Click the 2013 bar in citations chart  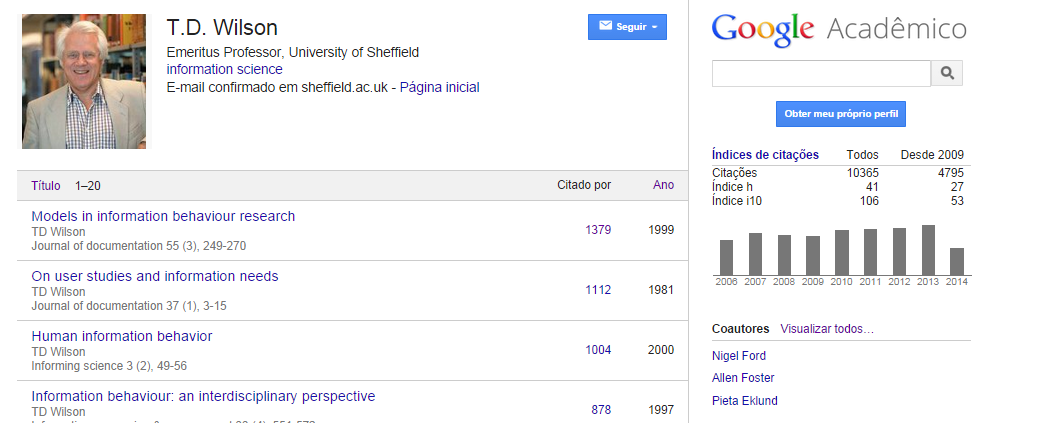coord(928,250)
